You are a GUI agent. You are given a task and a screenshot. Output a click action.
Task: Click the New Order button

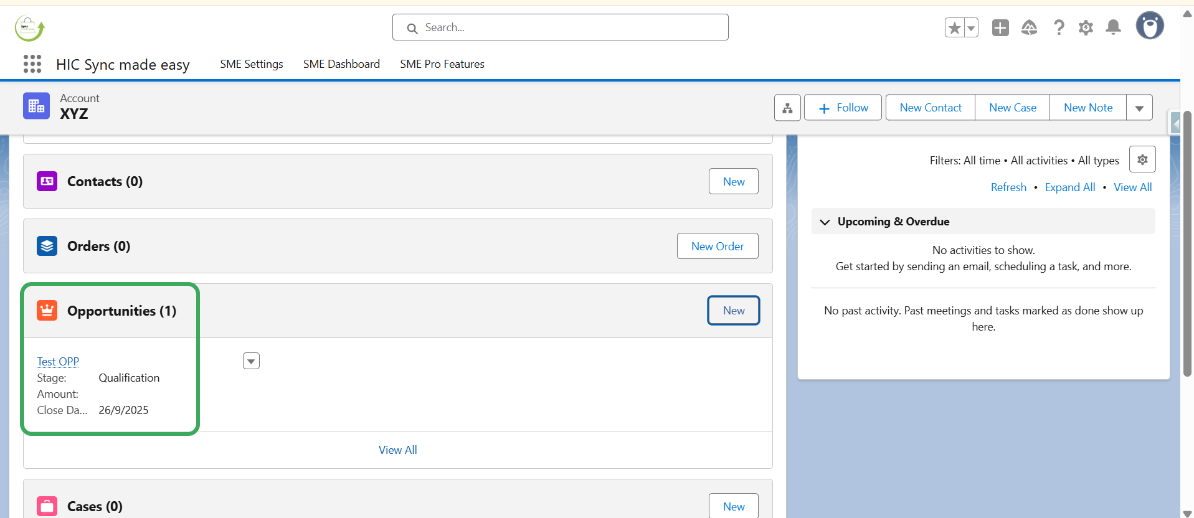pos(718,246)
